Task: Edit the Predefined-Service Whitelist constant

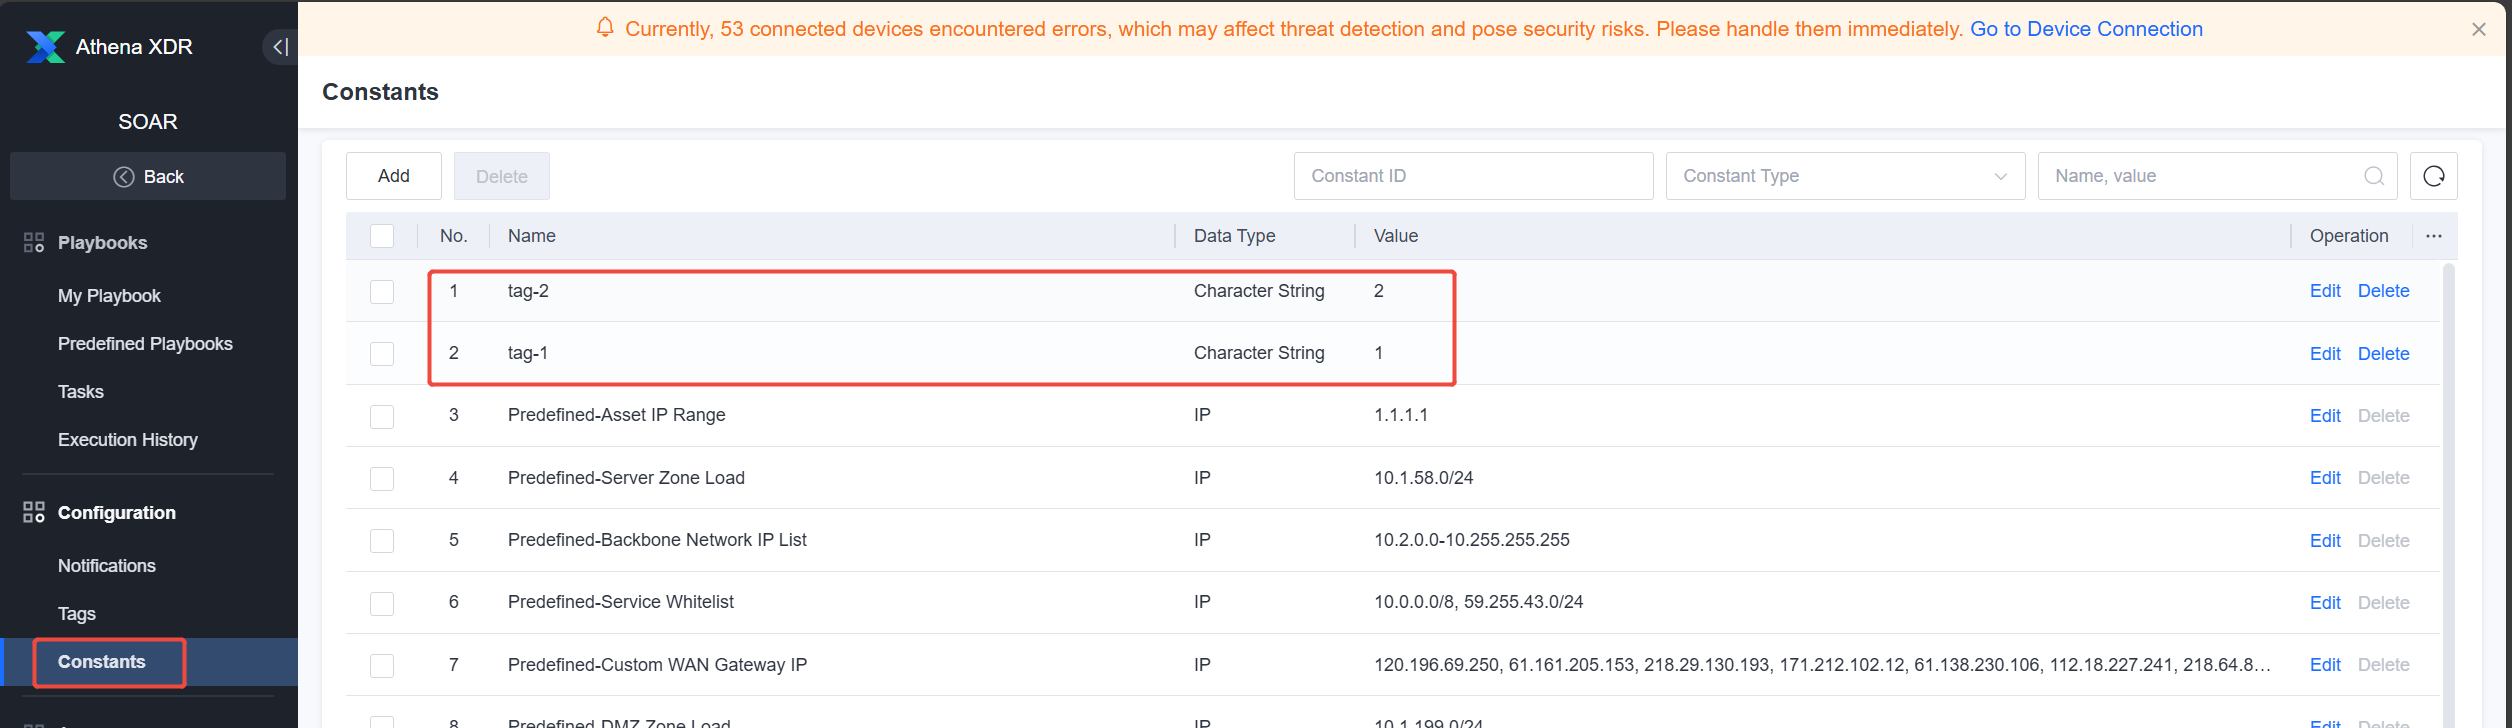Action: 2325,603
